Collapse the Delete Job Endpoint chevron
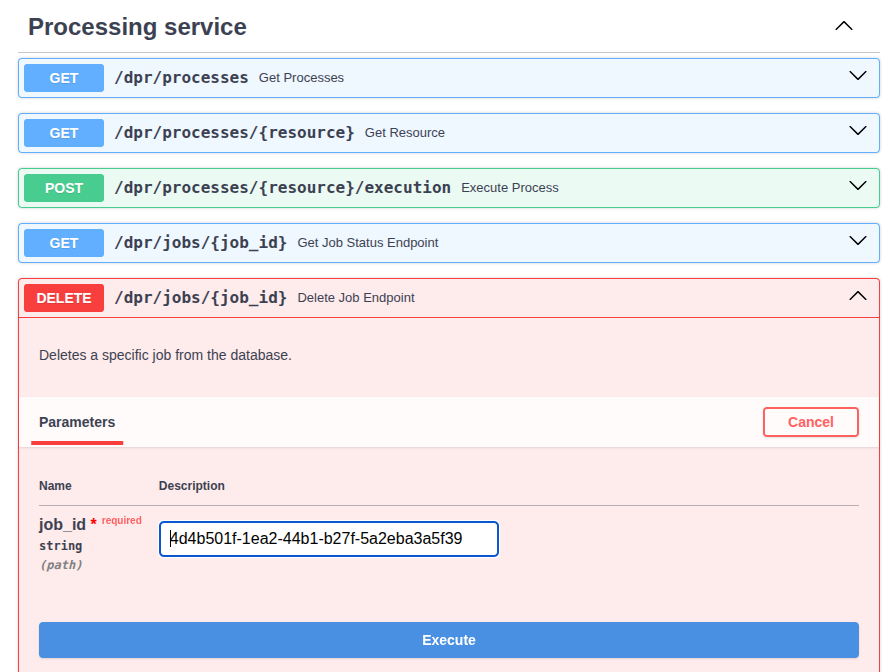This screenshot has height=672, width=894. pos(857,296)
